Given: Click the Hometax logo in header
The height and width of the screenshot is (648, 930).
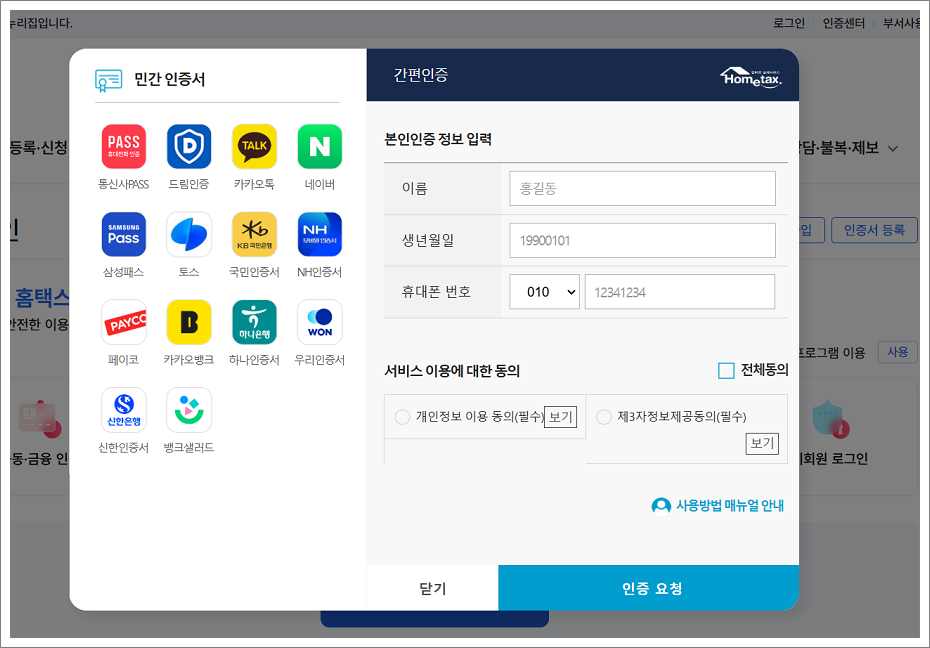Looking at the screenshot, I should pyautogui.click(x=751, y=77).
